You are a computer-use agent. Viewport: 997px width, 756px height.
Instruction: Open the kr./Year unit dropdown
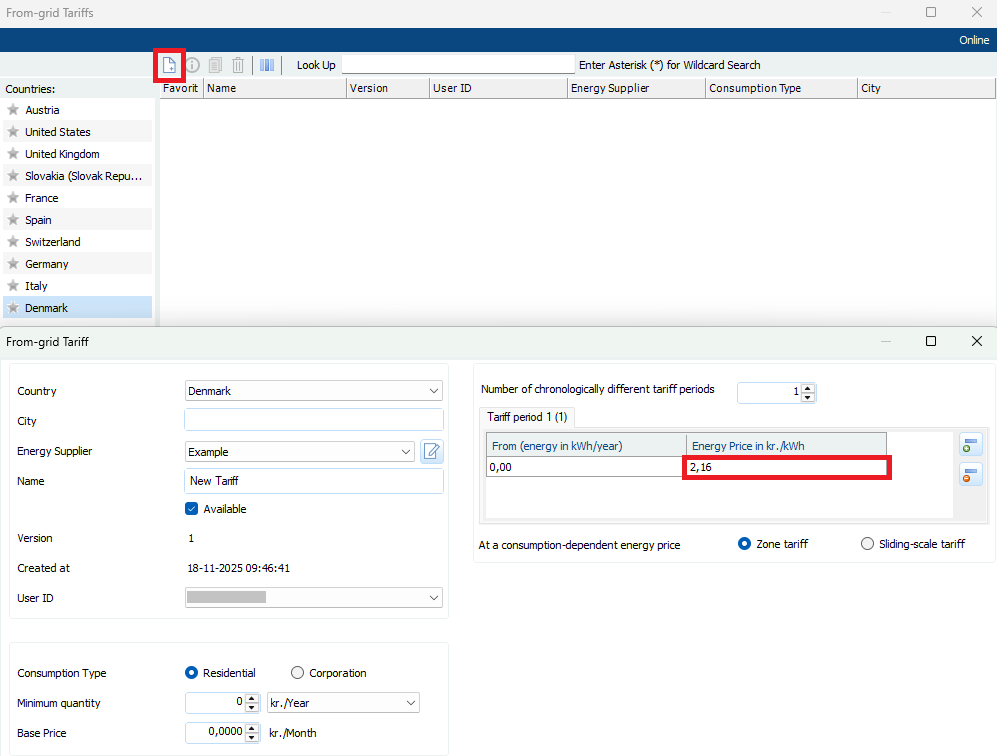pyautogui.click(x=410, y=703)
